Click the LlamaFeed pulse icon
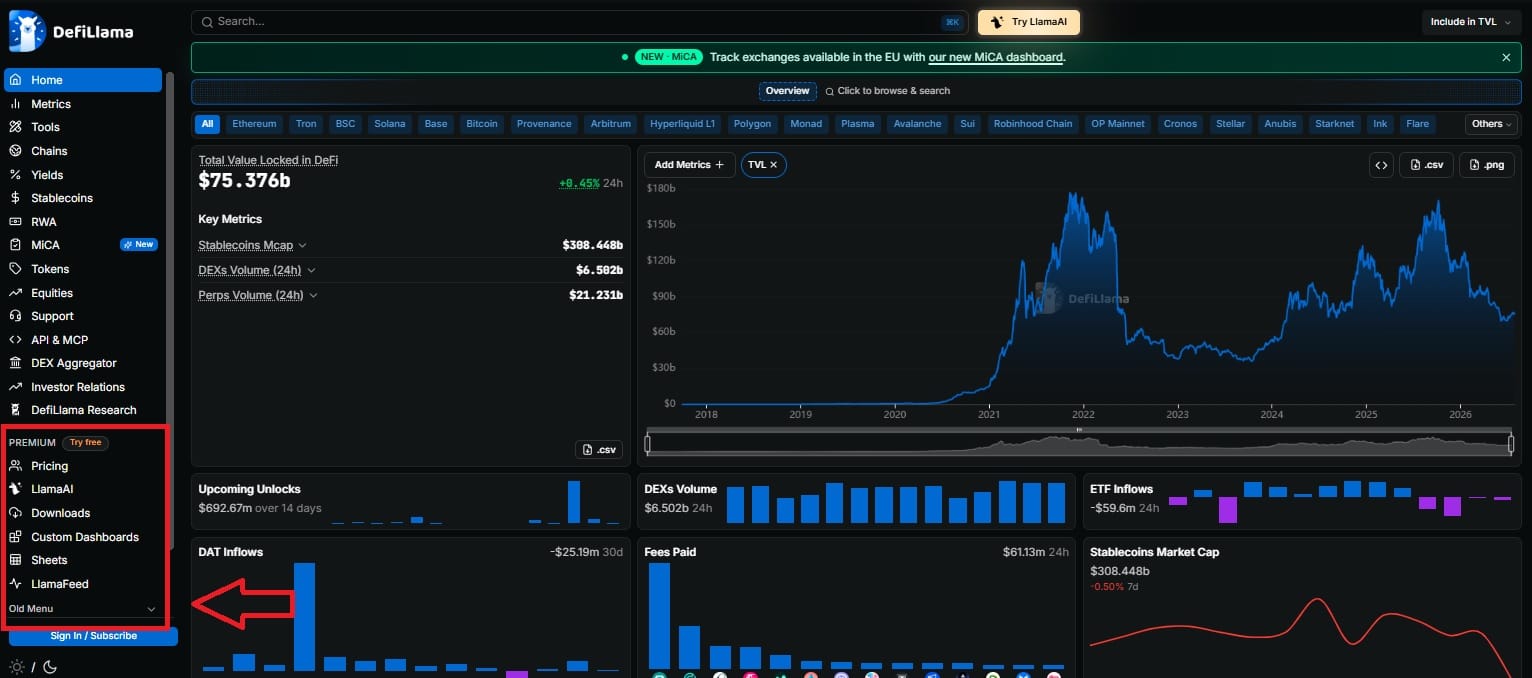The width and height of the screenshot is (1532, 678). tap(15, 584)
